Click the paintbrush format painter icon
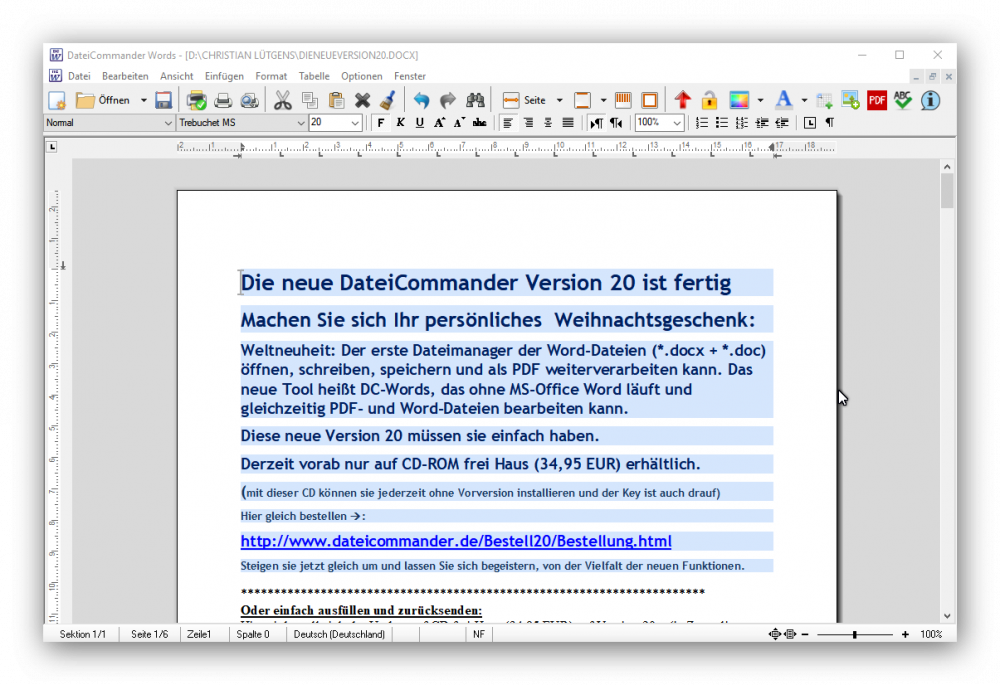1000x685 pixels. coord(387,100)
